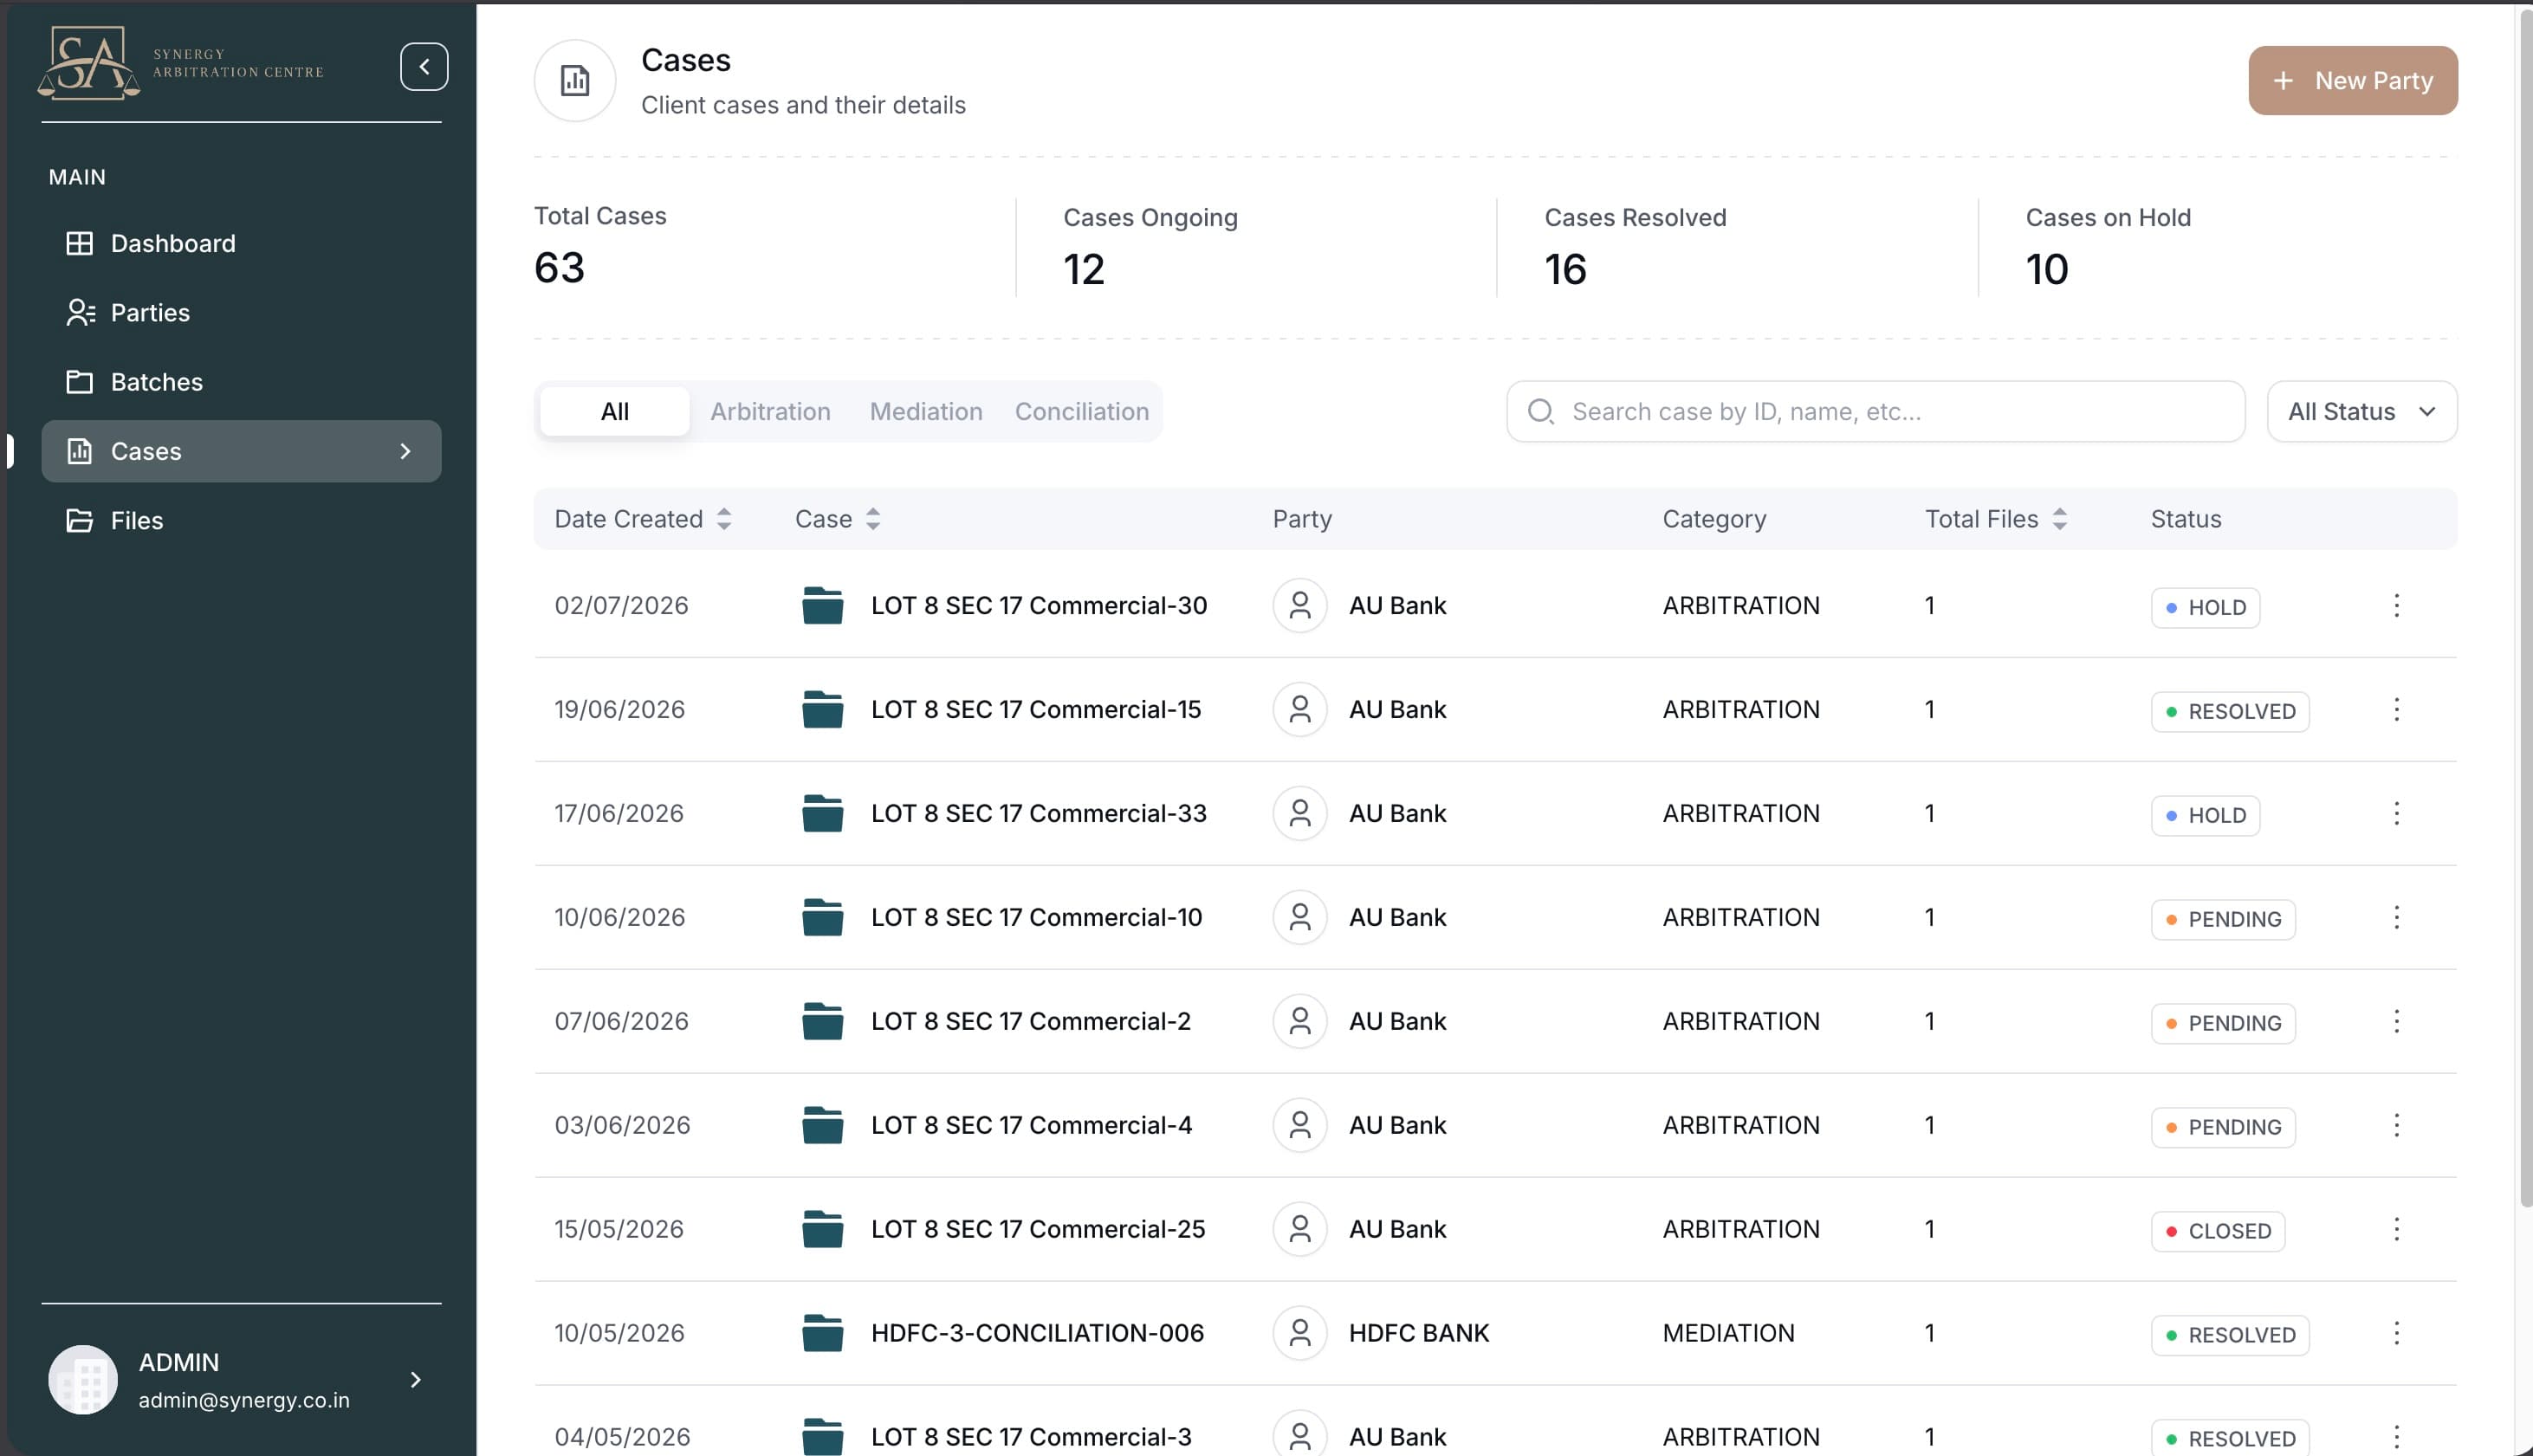
Task: Switch to the Mediation tab
Action: click(926, 411)
